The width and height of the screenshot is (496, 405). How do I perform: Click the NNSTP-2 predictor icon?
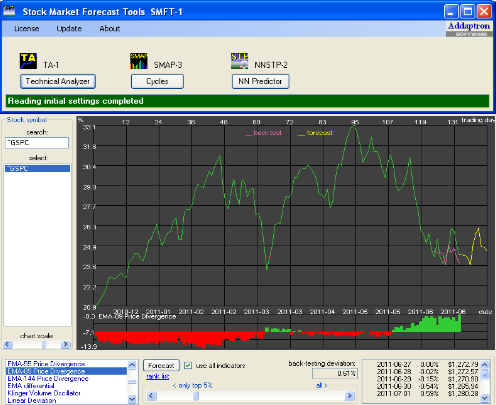(x=240, y=61)
